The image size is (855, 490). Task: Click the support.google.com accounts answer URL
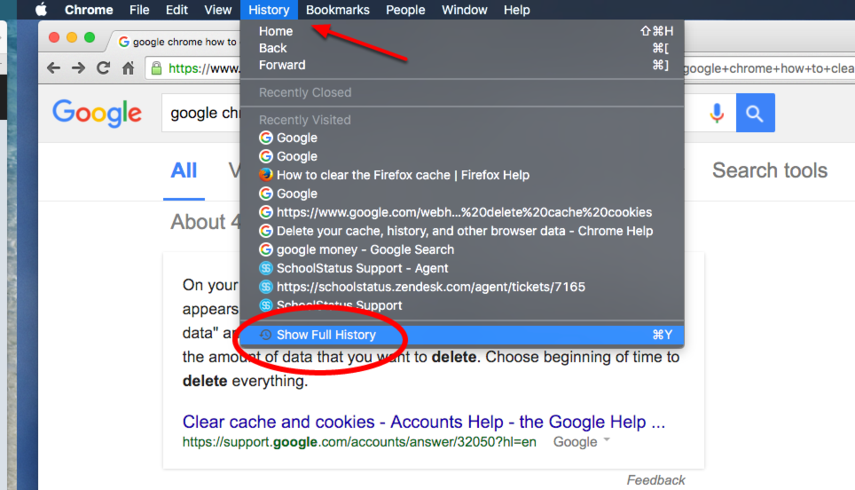pyautogui.click(x=359, y=442)
